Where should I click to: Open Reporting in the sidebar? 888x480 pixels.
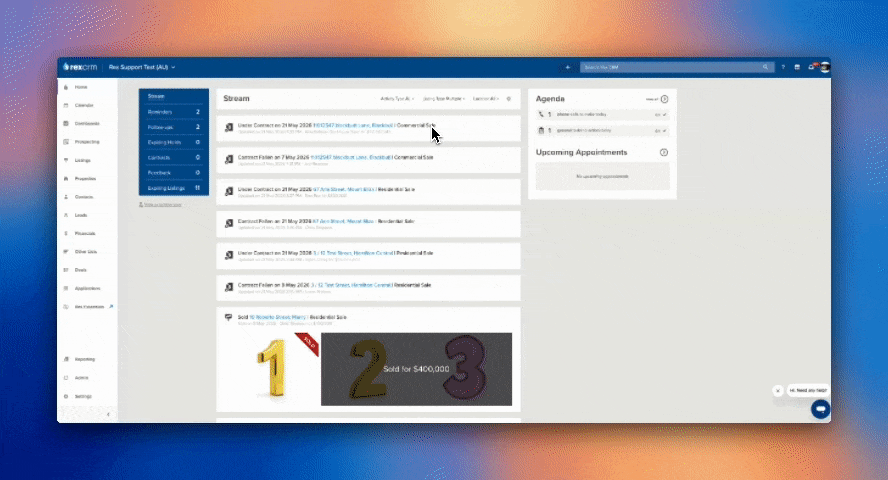(84, 359)
